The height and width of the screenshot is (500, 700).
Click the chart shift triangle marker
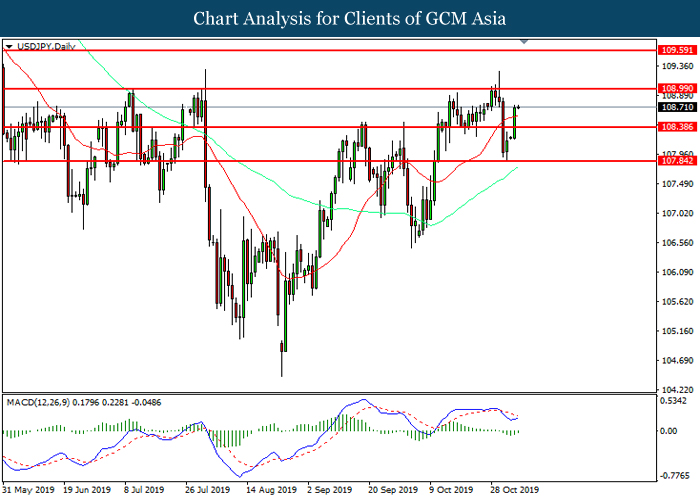pos(524,42)
